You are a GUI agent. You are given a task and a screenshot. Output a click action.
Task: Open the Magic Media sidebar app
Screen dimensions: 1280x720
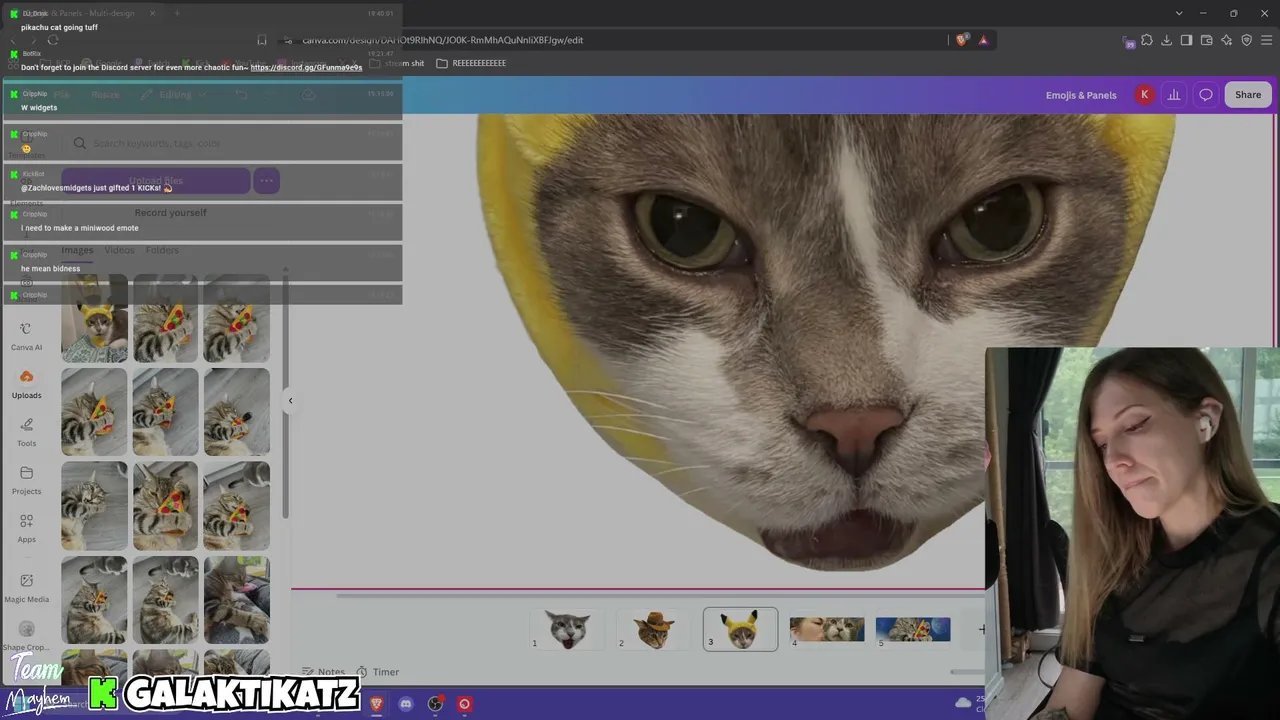[26, 588]
